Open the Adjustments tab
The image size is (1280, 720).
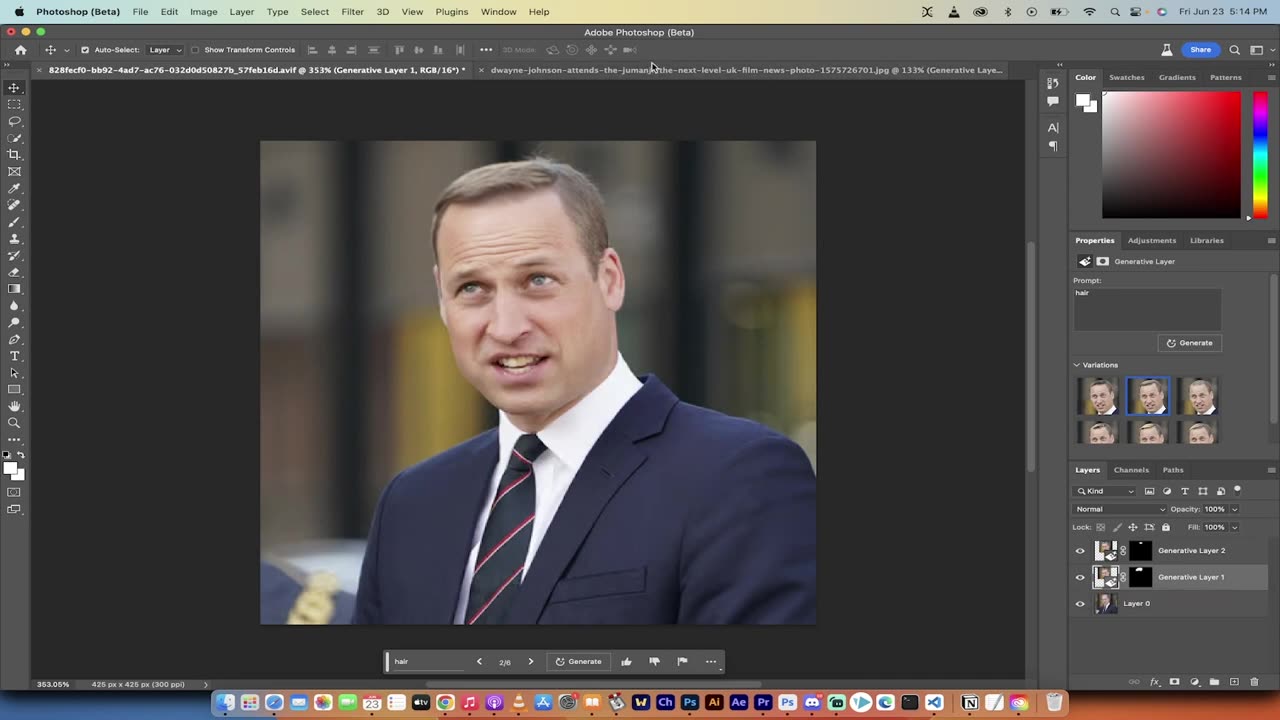coord(1152,240)
